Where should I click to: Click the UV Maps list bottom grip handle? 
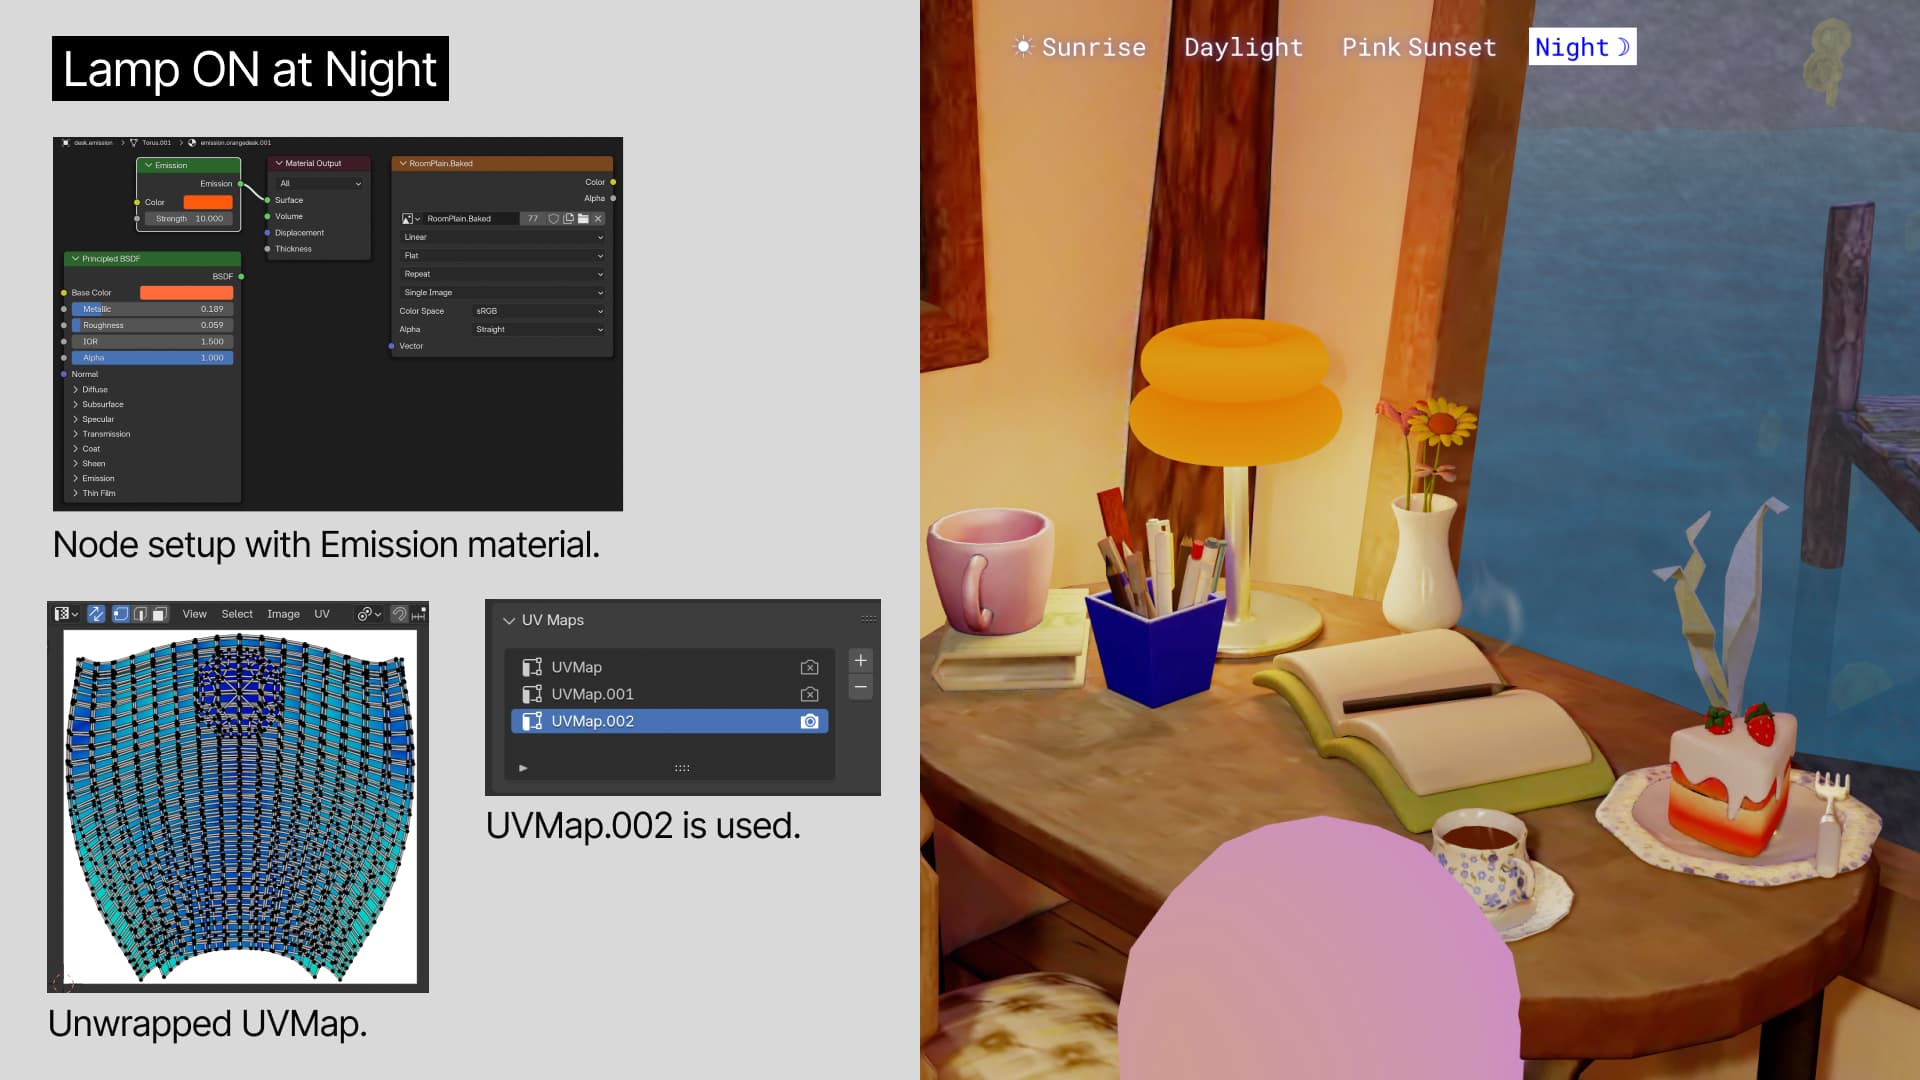click(682, 768)
